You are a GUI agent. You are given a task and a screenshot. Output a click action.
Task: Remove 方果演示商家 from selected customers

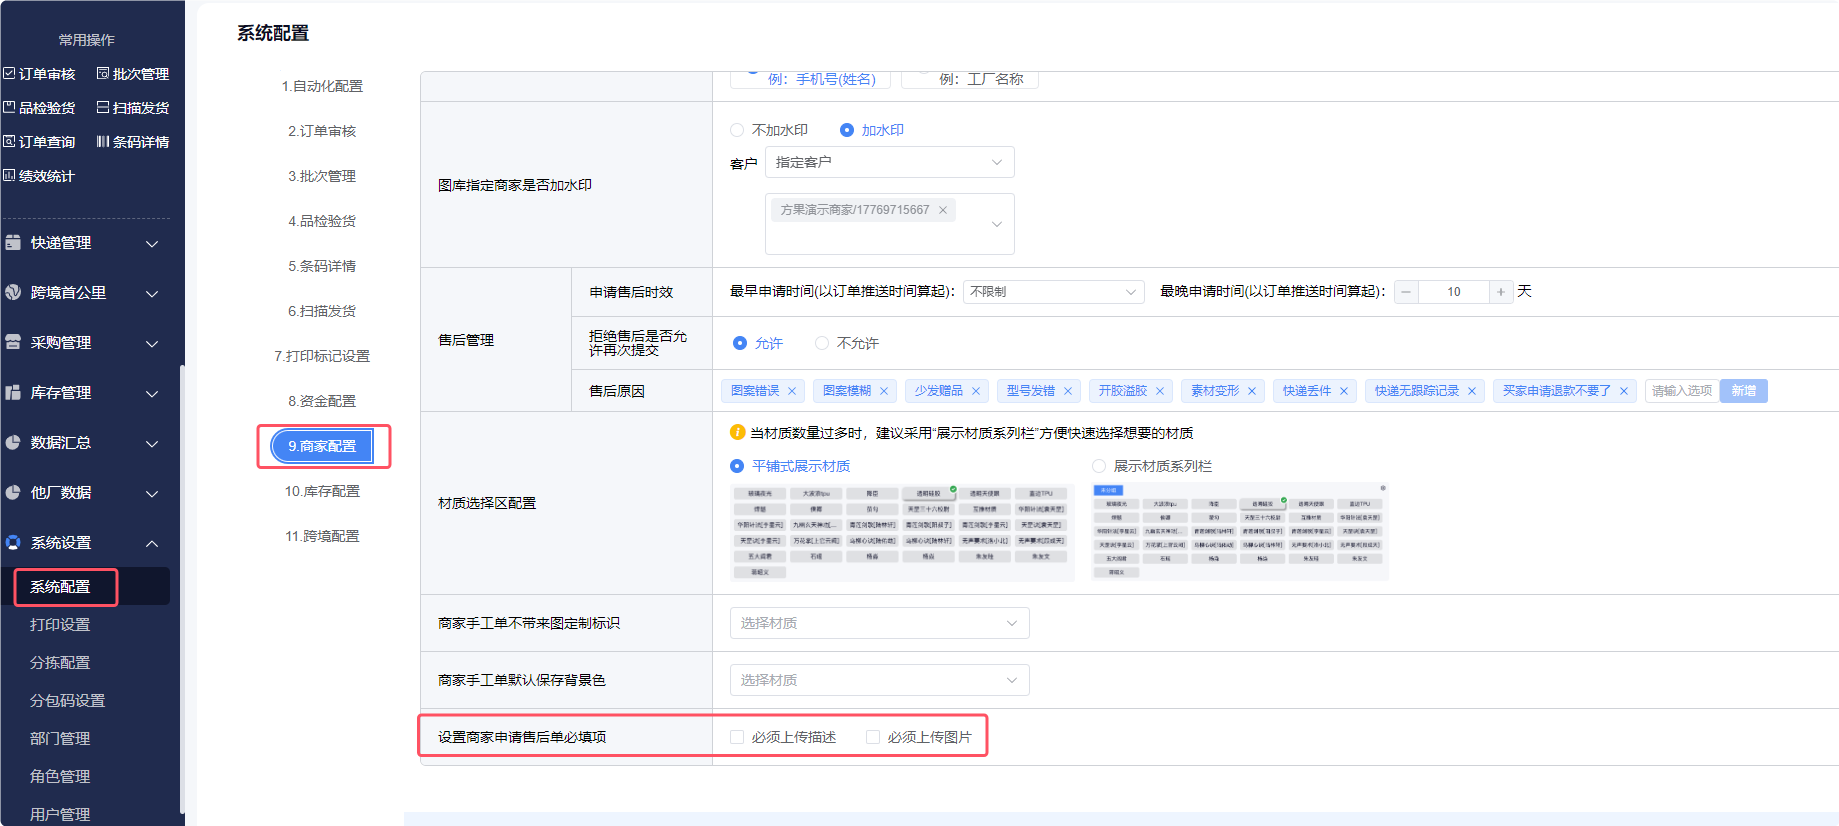point(942,210)
